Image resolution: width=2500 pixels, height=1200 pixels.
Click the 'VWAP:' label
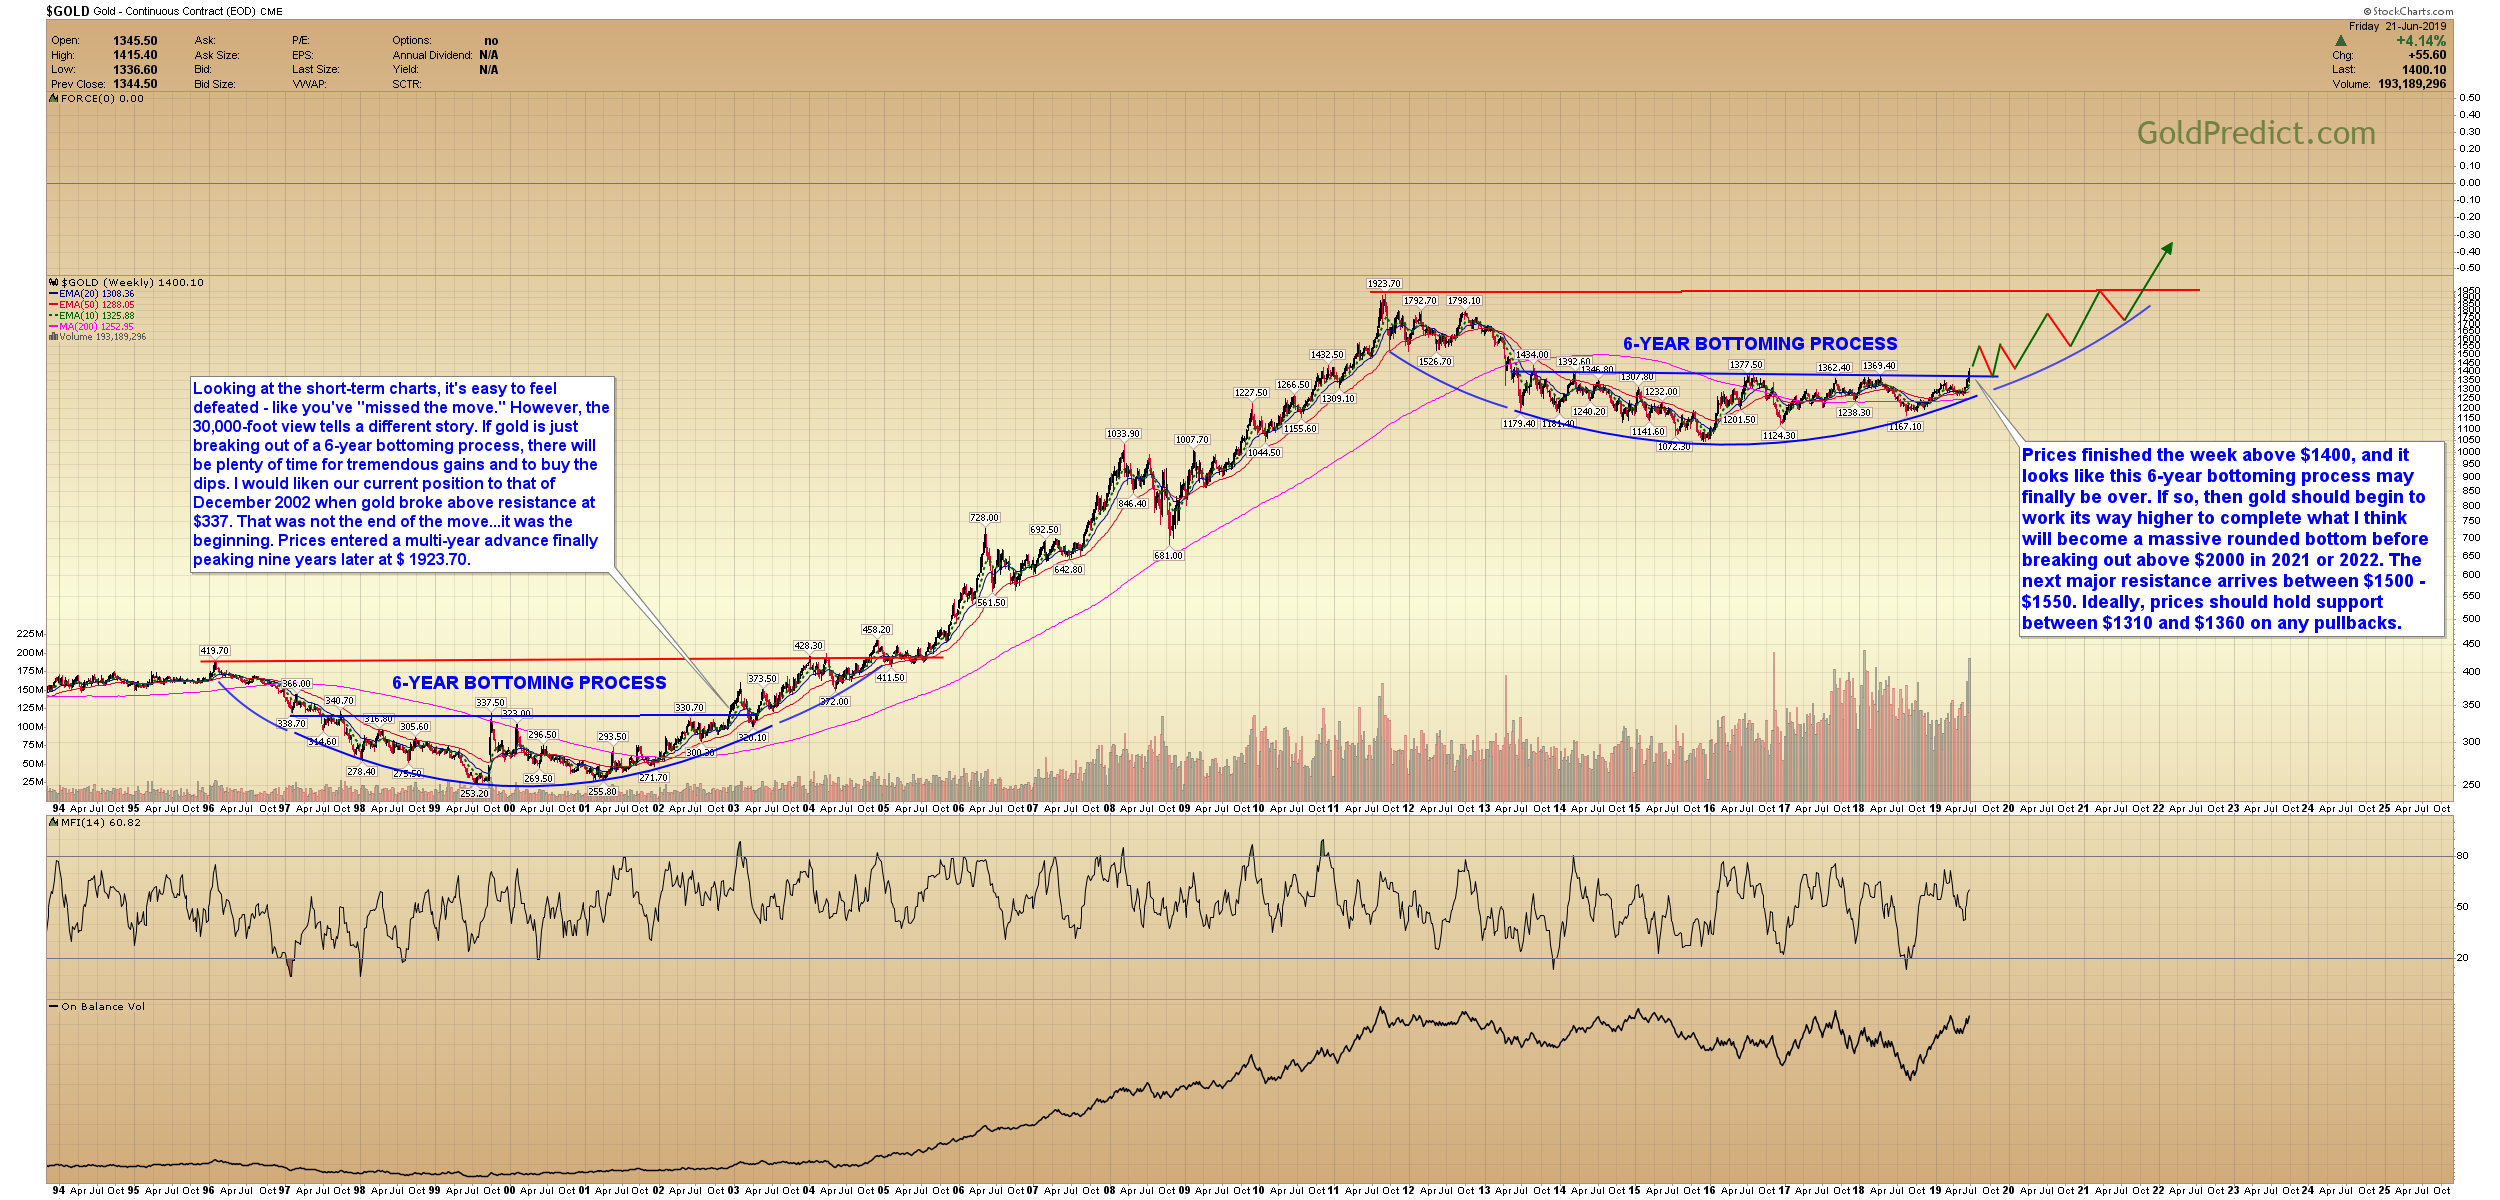point(309,84)
